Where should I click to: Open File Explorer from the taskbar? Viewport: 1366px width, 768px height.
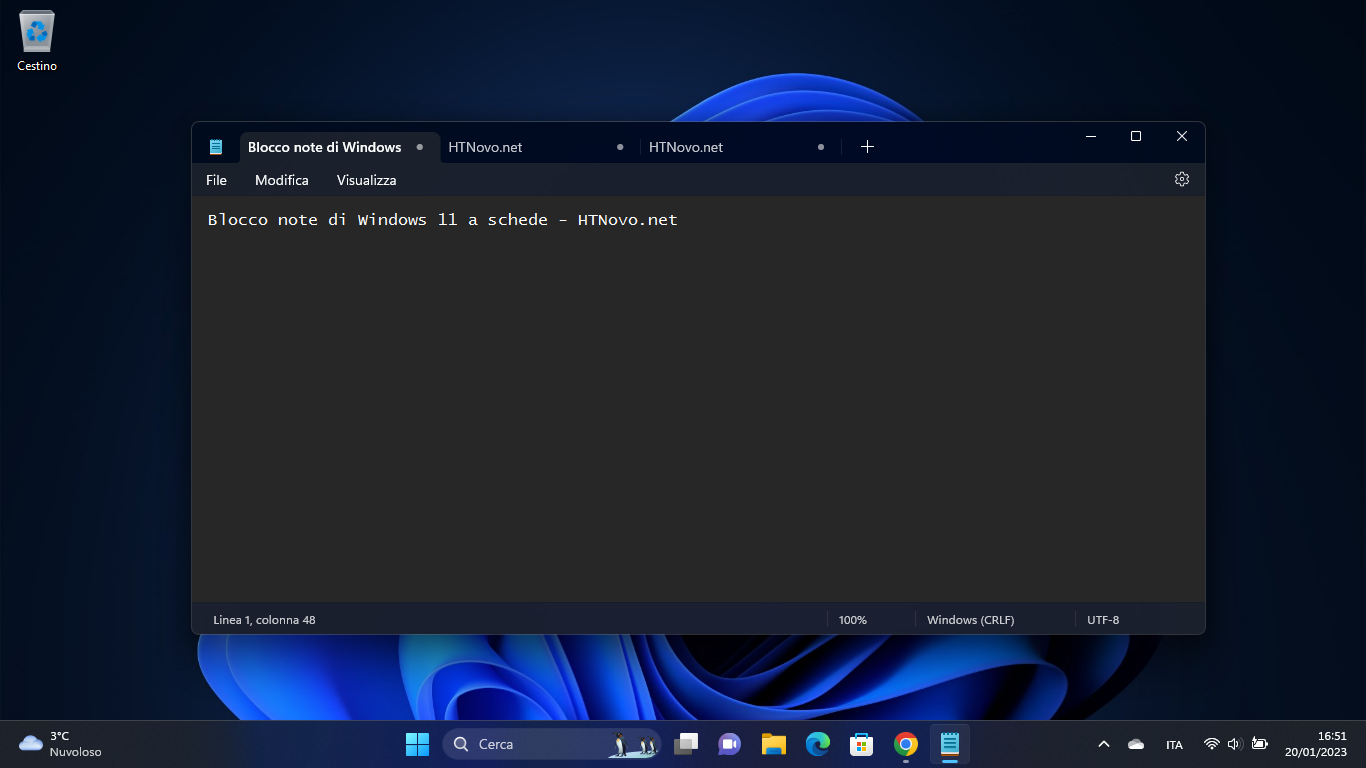773,744
